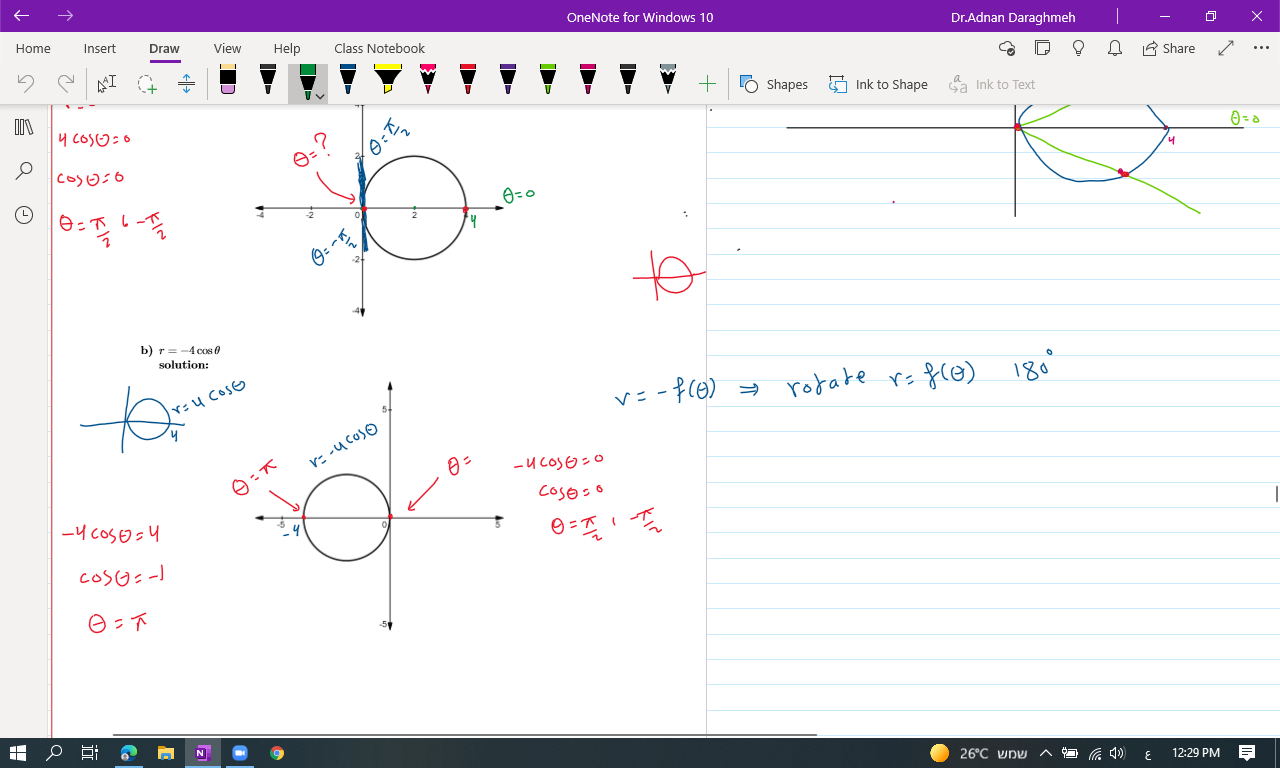The width and height of the screenshot is (1280, 768).
Task: Select the Lasso Select tool
Action: click(147, 85)
